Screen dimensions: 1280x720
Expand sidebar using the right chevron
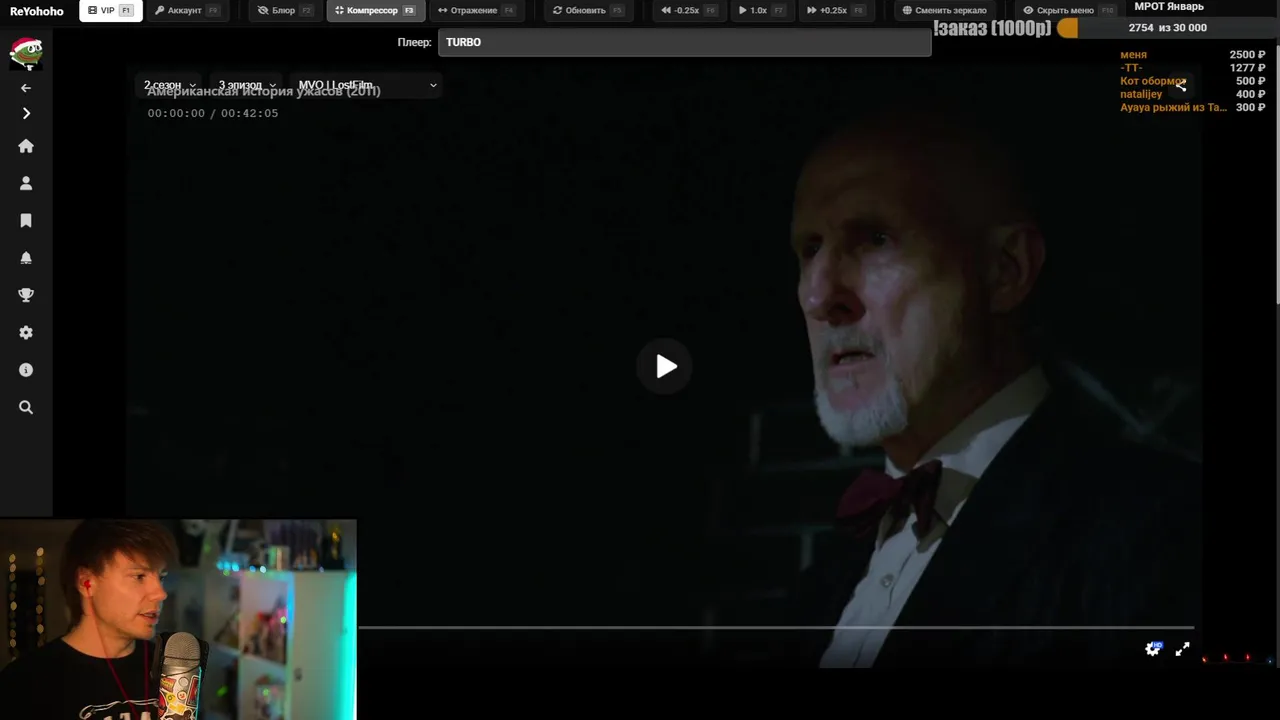[x=26, y=114]
